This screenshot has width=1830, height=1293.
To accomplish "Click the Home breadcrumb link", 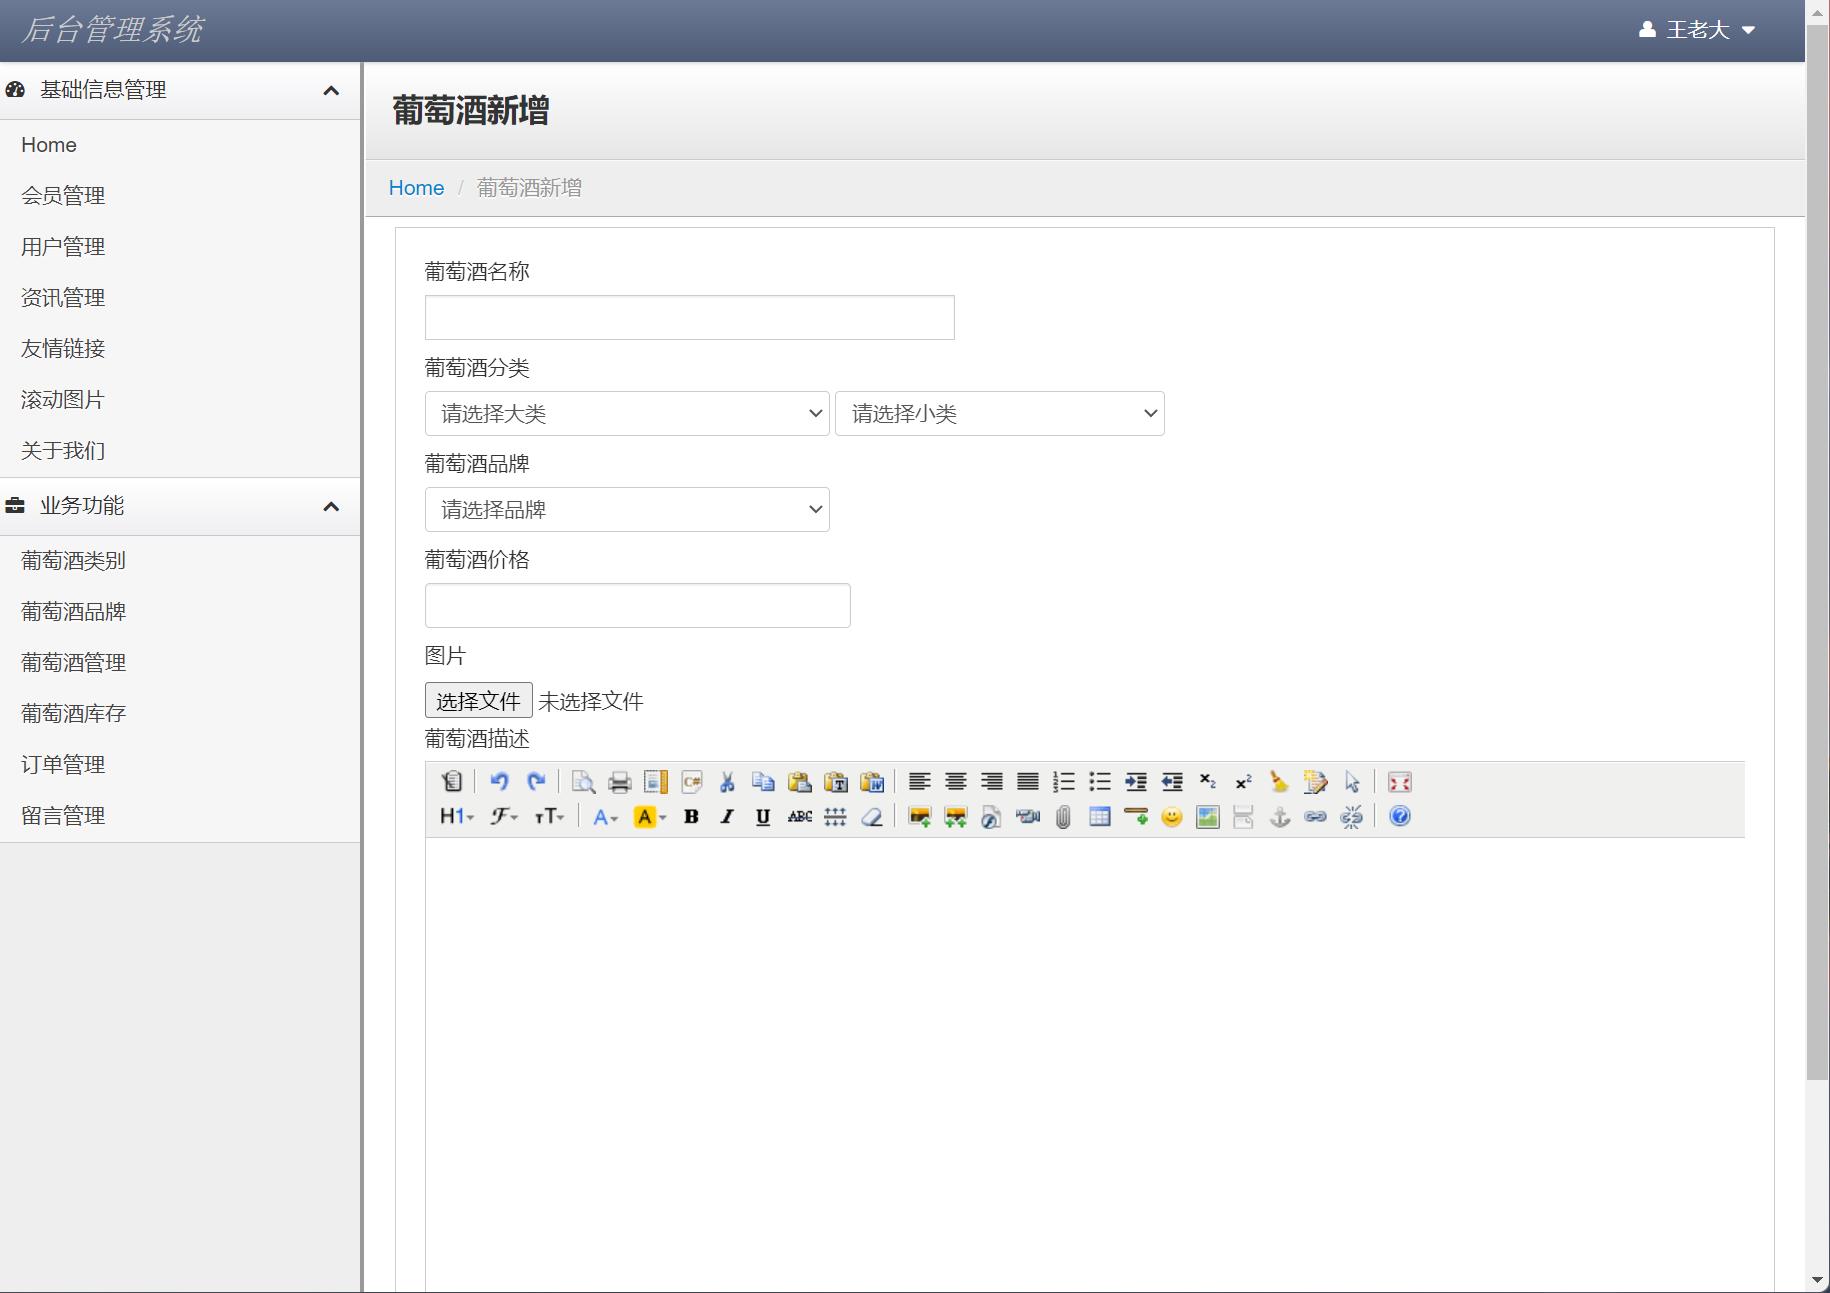I will (416, 188).
